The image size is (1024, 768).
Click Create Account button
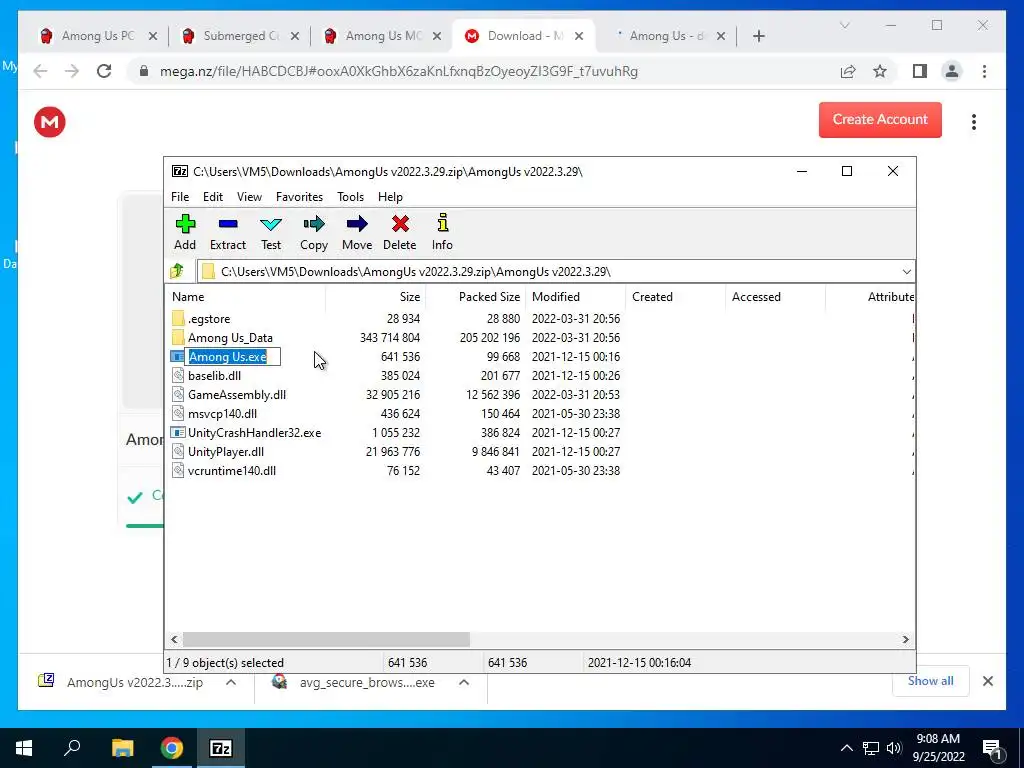[x=880, y=120]
